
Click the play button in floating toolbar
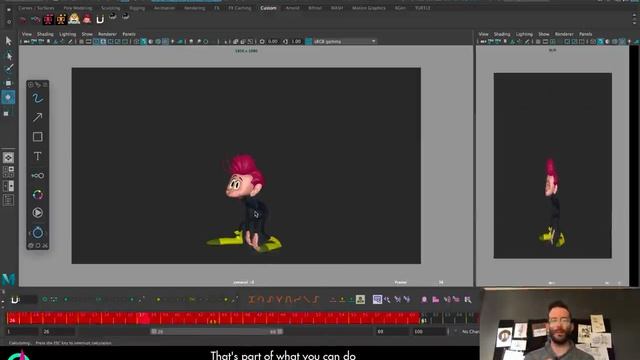click(x=38, y=213)
